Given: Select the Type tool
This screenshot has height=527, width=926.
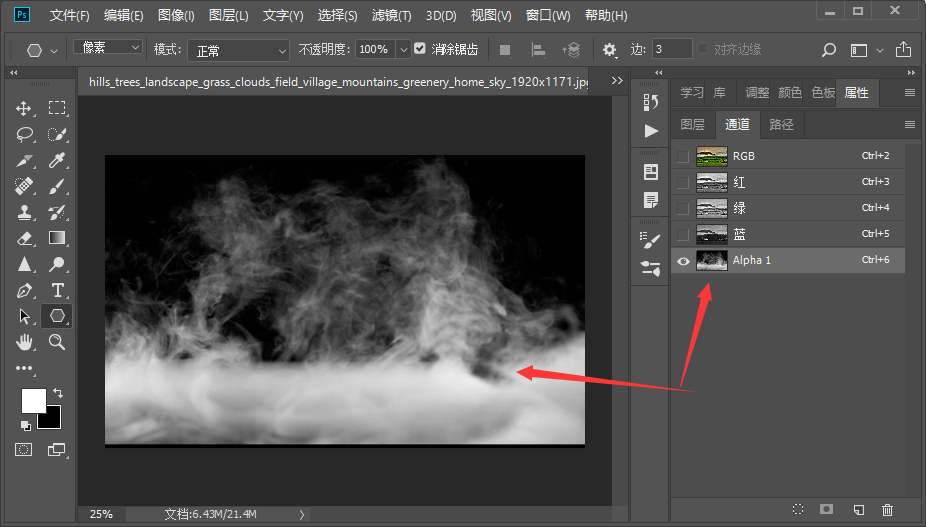Looking at the screenshot, I should (x=58, y=290).
